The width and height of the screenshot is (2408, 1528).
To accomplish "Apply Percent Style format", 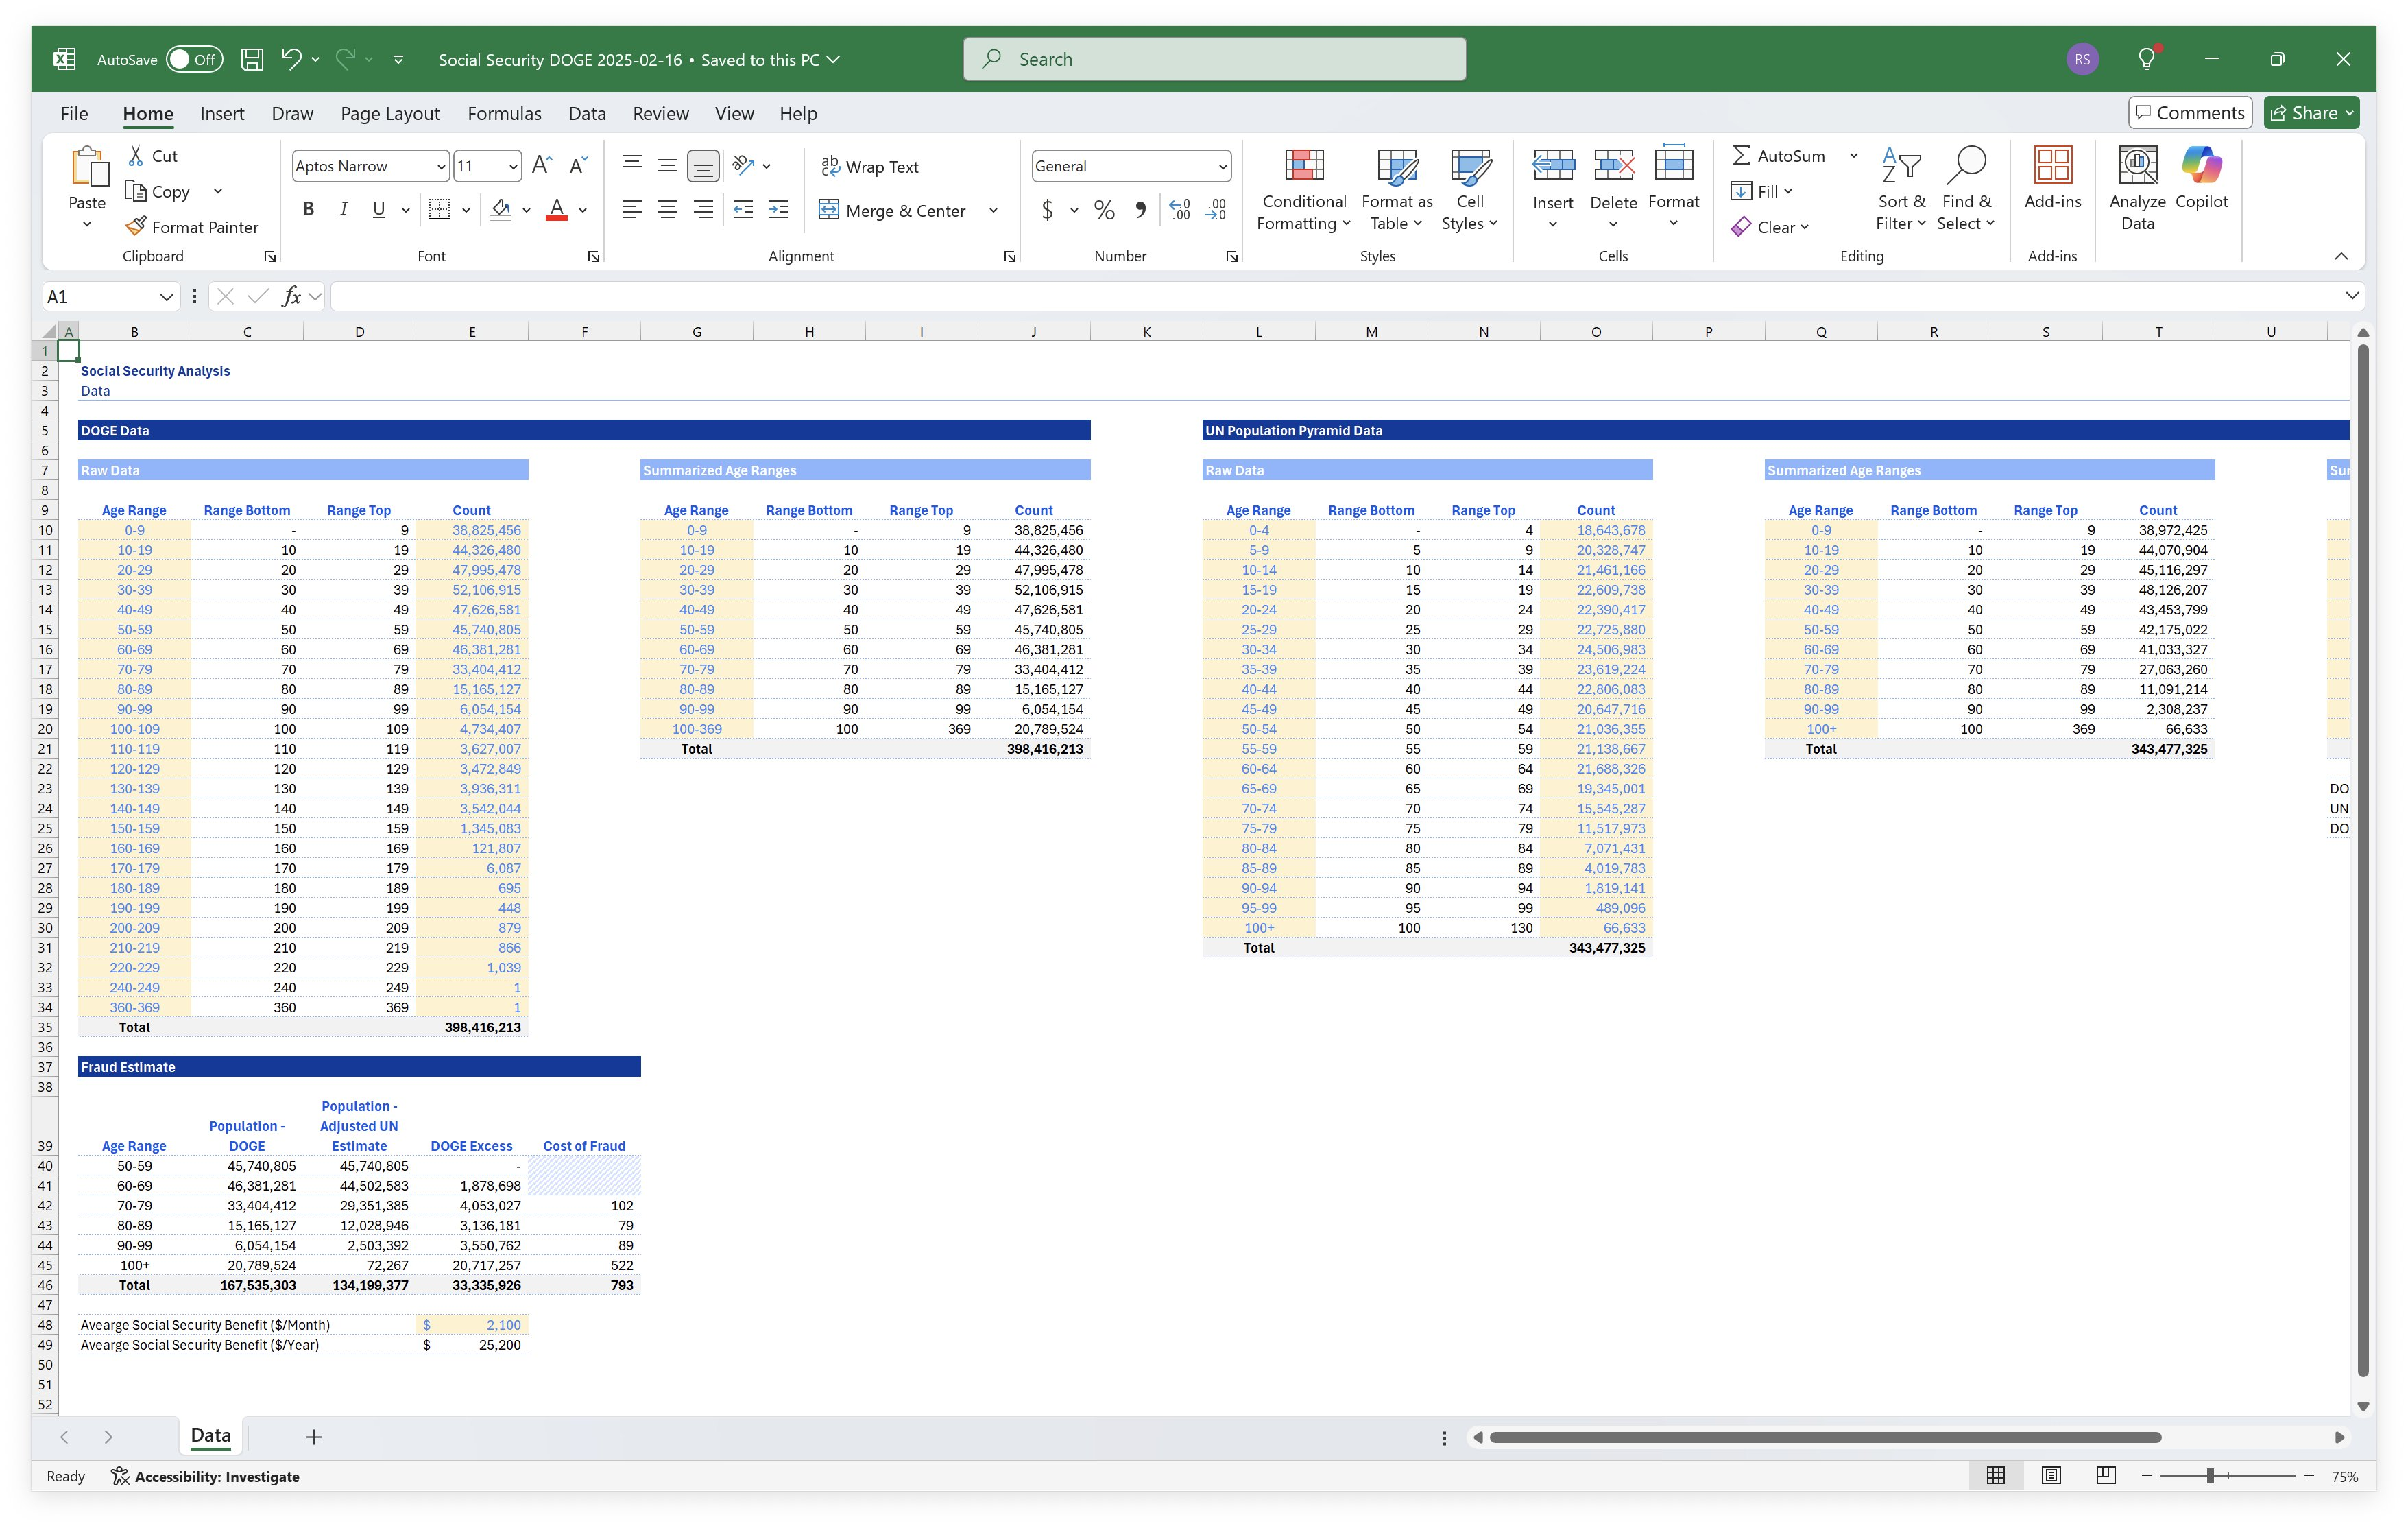I will pyautogui.click(x=1104, y=210).
